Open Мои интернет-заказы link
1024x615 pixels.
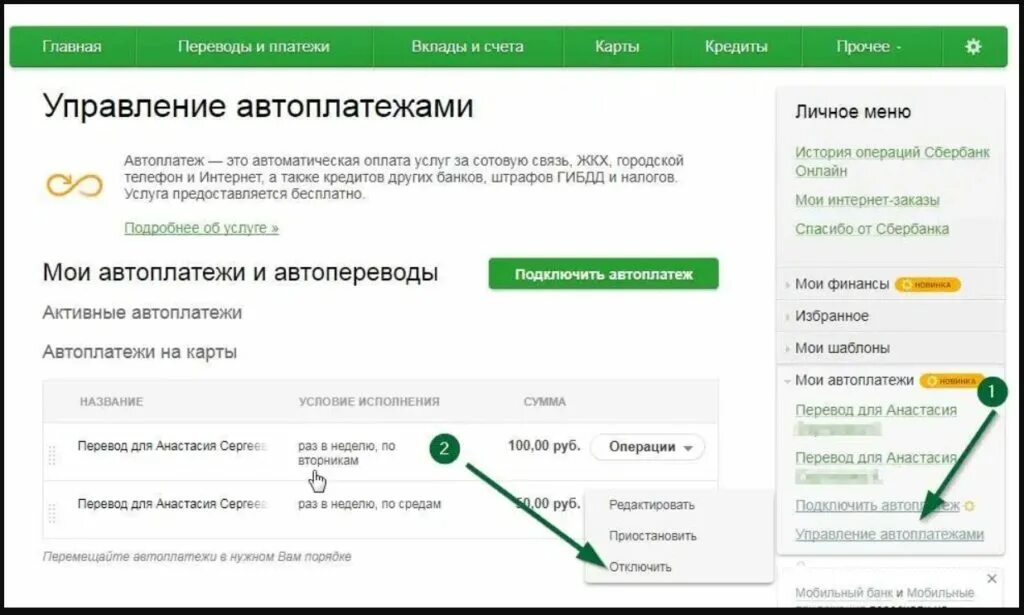click(x=867, y=200)
